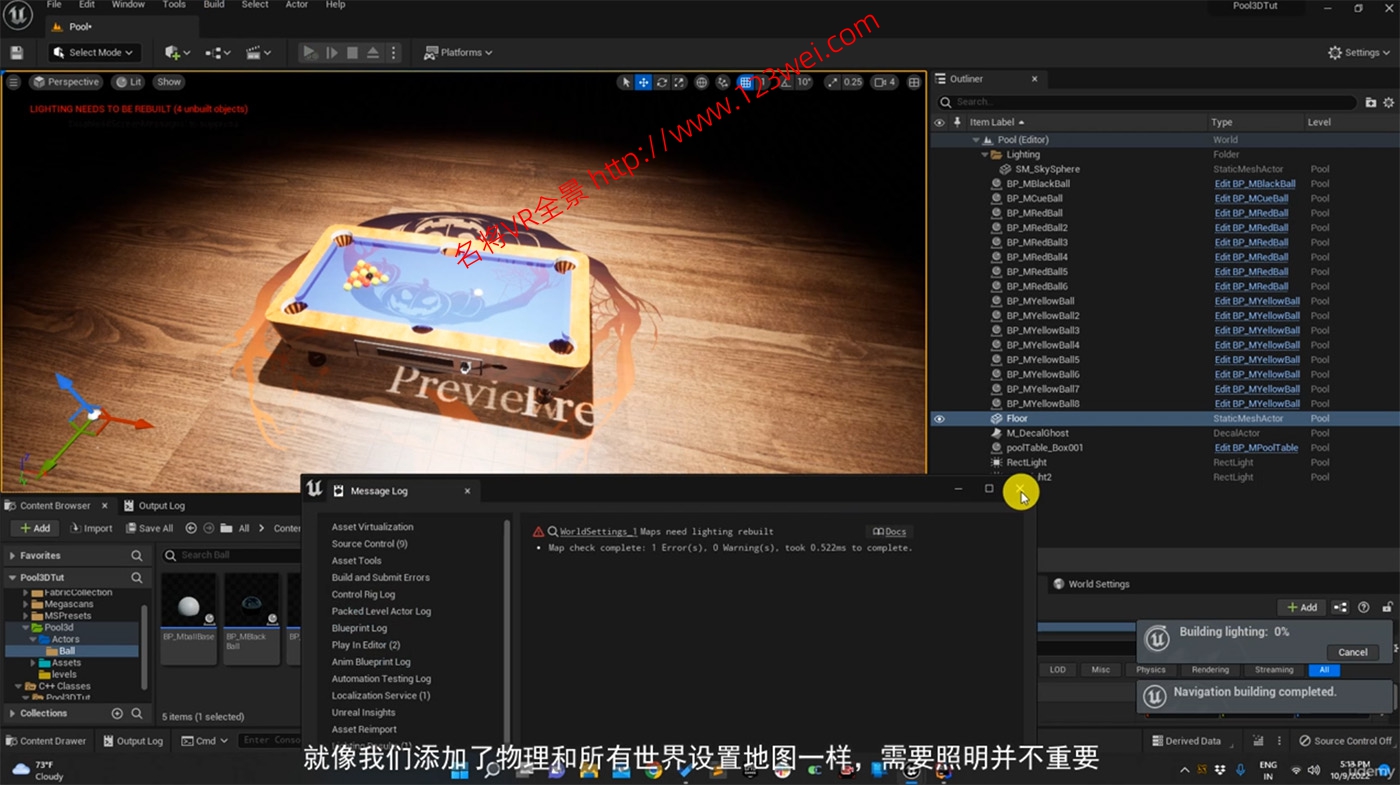Viewport: 1400px width, 785px height.
Task: Toggle grid snapping in the viewport
Action: 744,82
